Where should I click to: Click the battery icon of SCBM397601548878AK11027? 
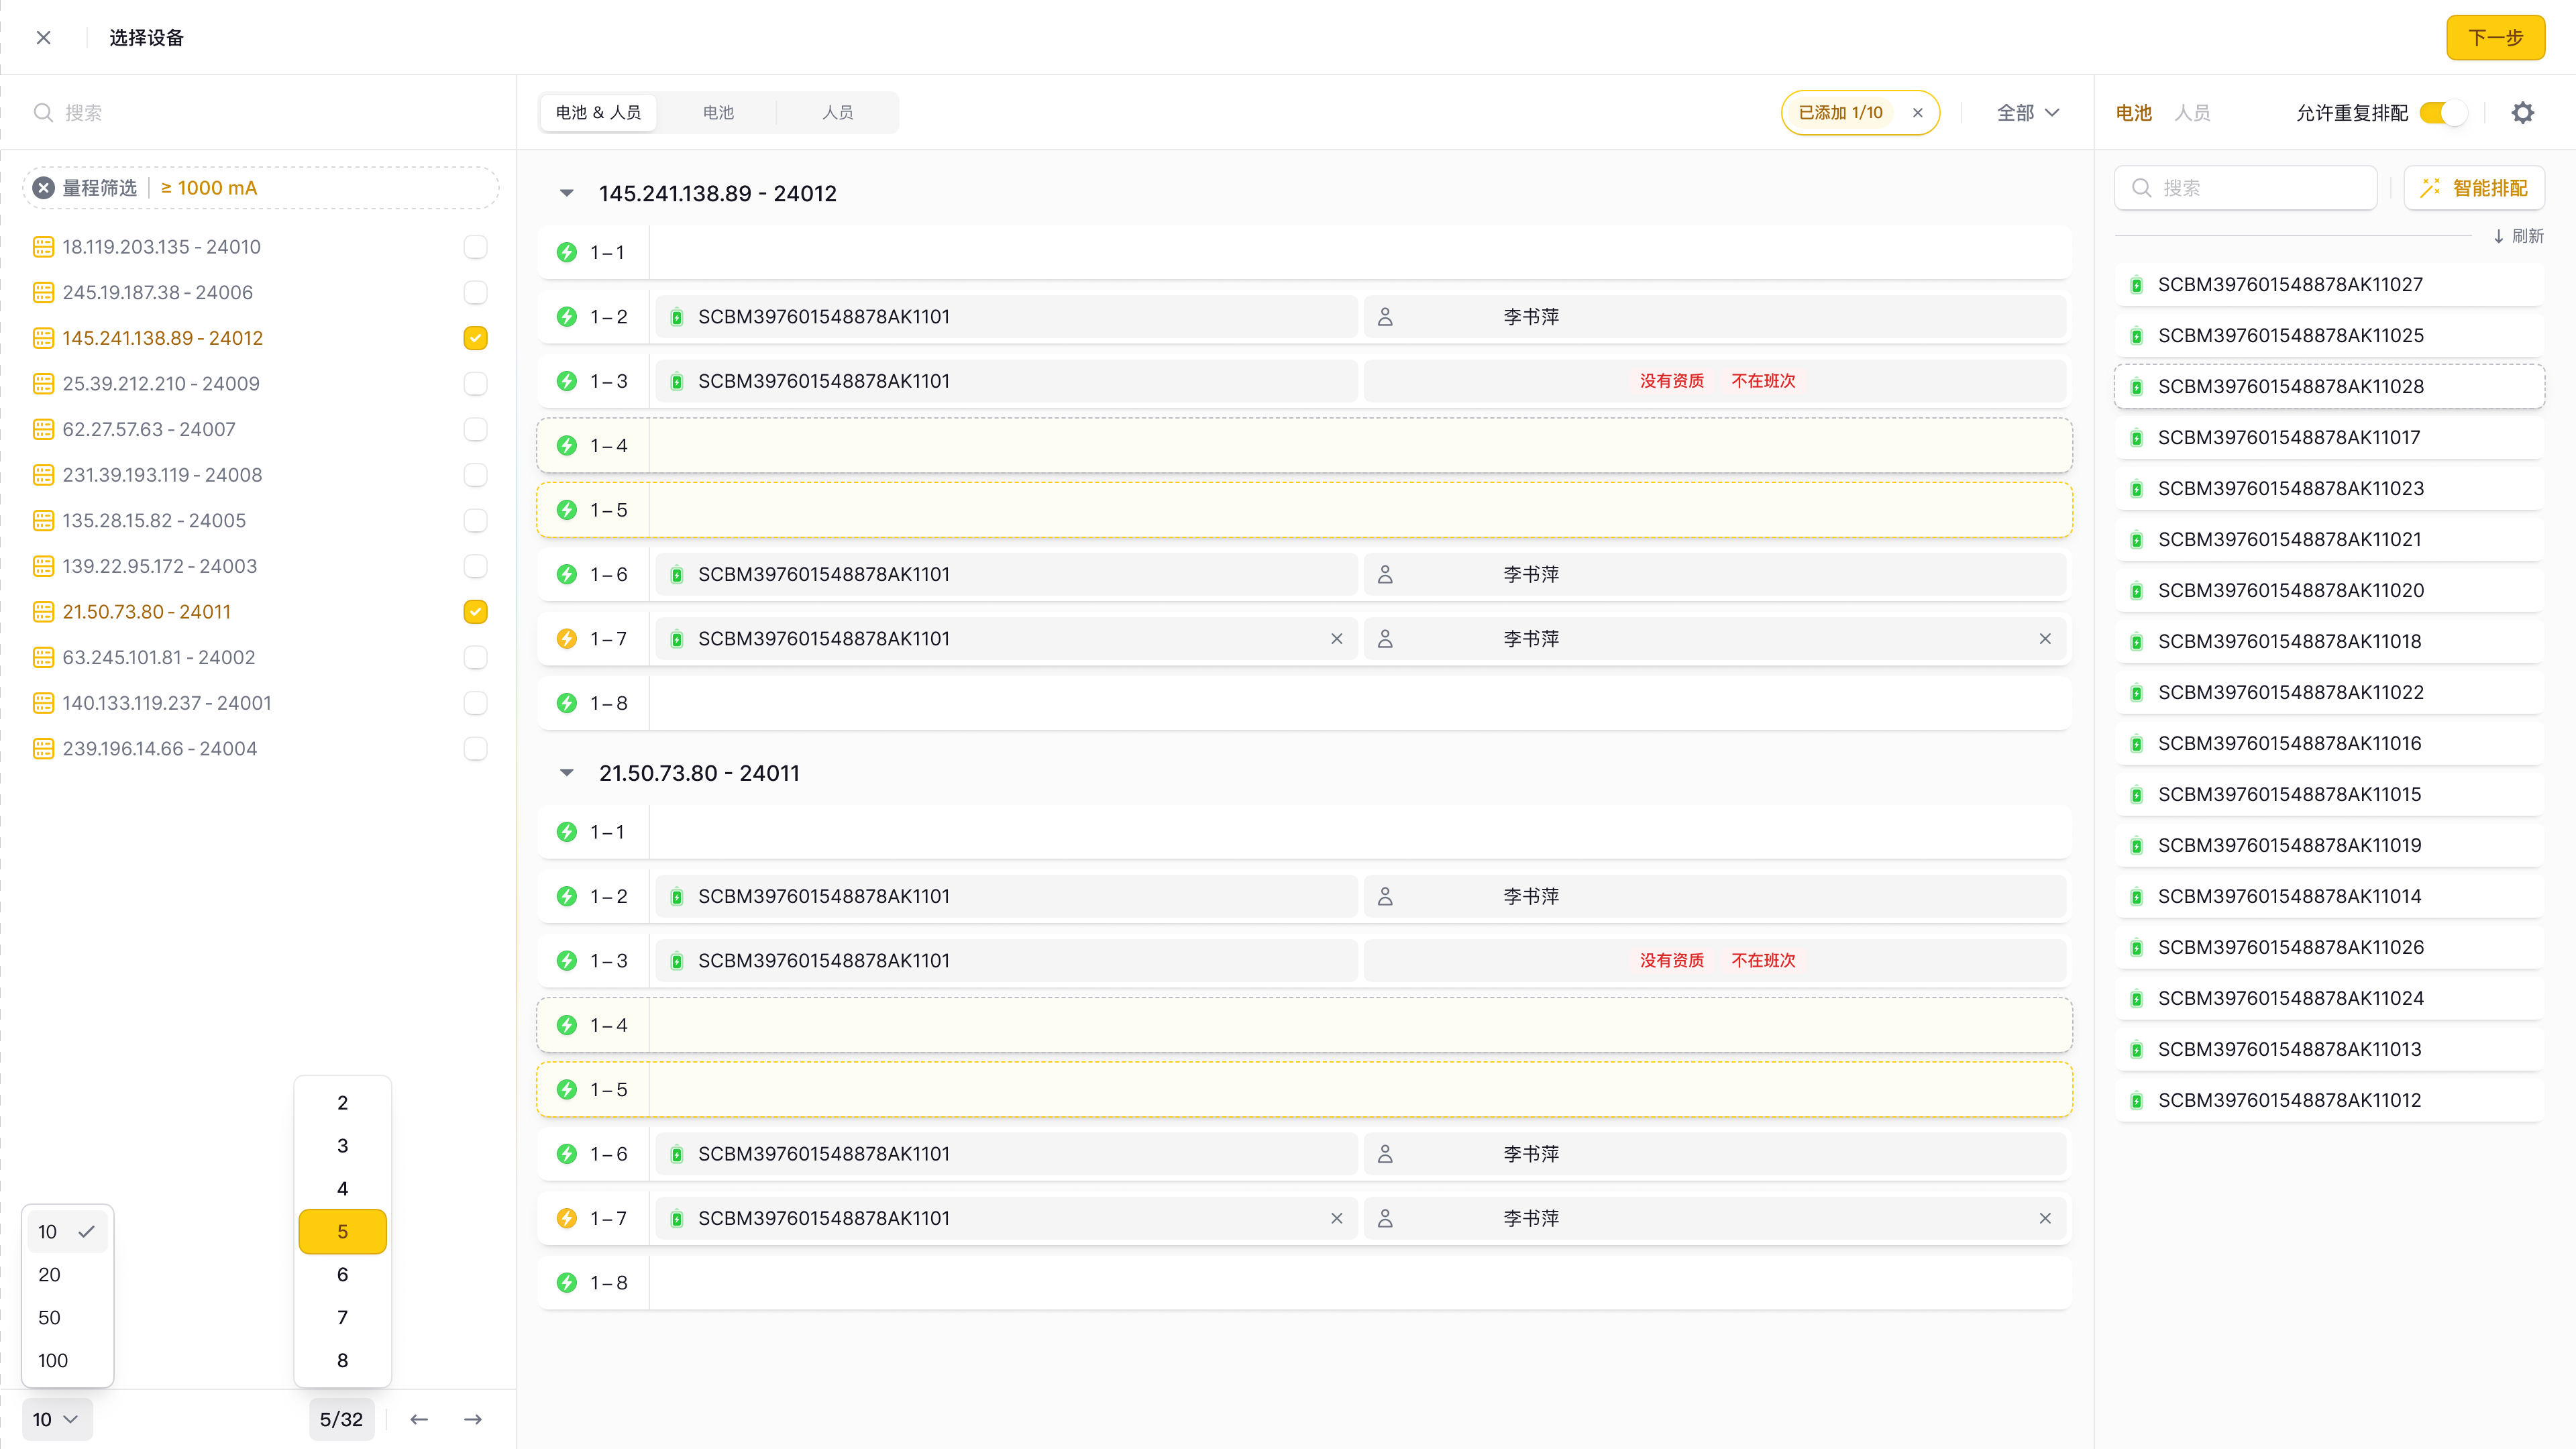2137,285
